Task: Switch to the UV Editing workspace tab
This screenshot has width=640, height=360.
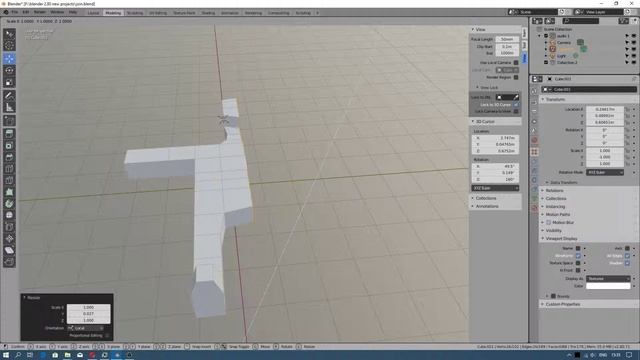Action: tap(158, 13)
